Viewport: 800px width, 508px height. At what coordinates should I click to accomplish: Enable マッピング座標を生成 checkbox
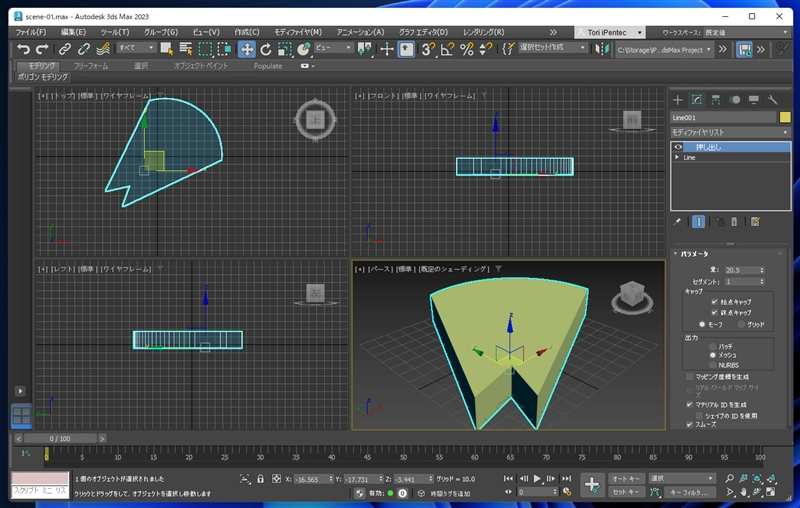[x=690, y=376]
